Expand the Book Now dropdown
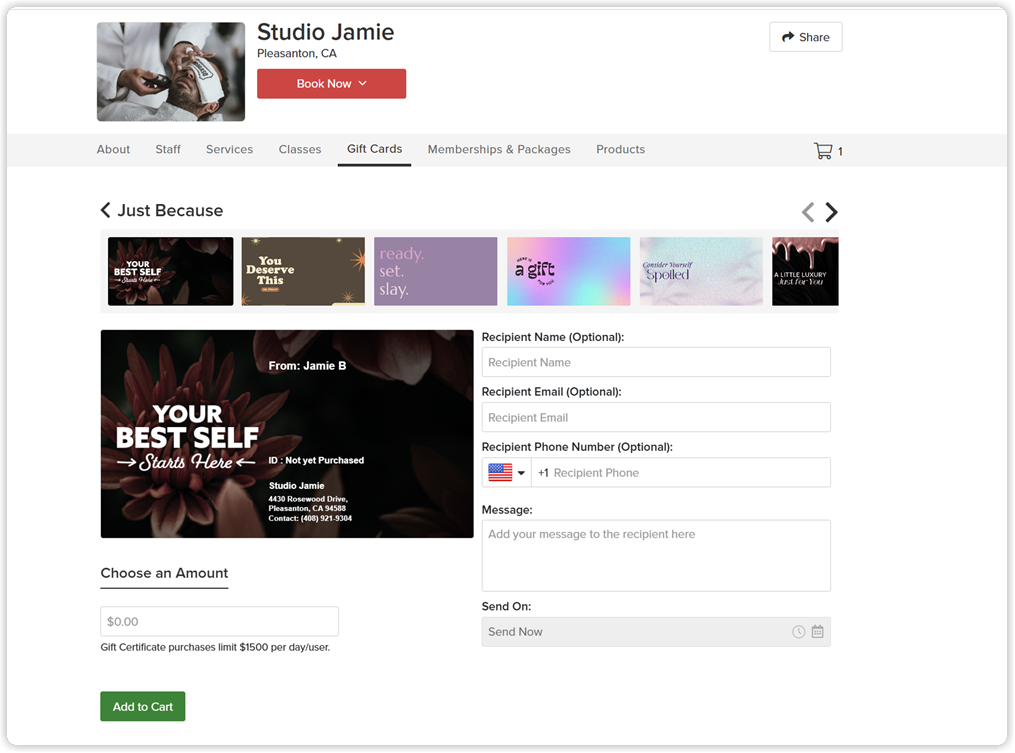 pyautogui.click(x=331, y=84)
